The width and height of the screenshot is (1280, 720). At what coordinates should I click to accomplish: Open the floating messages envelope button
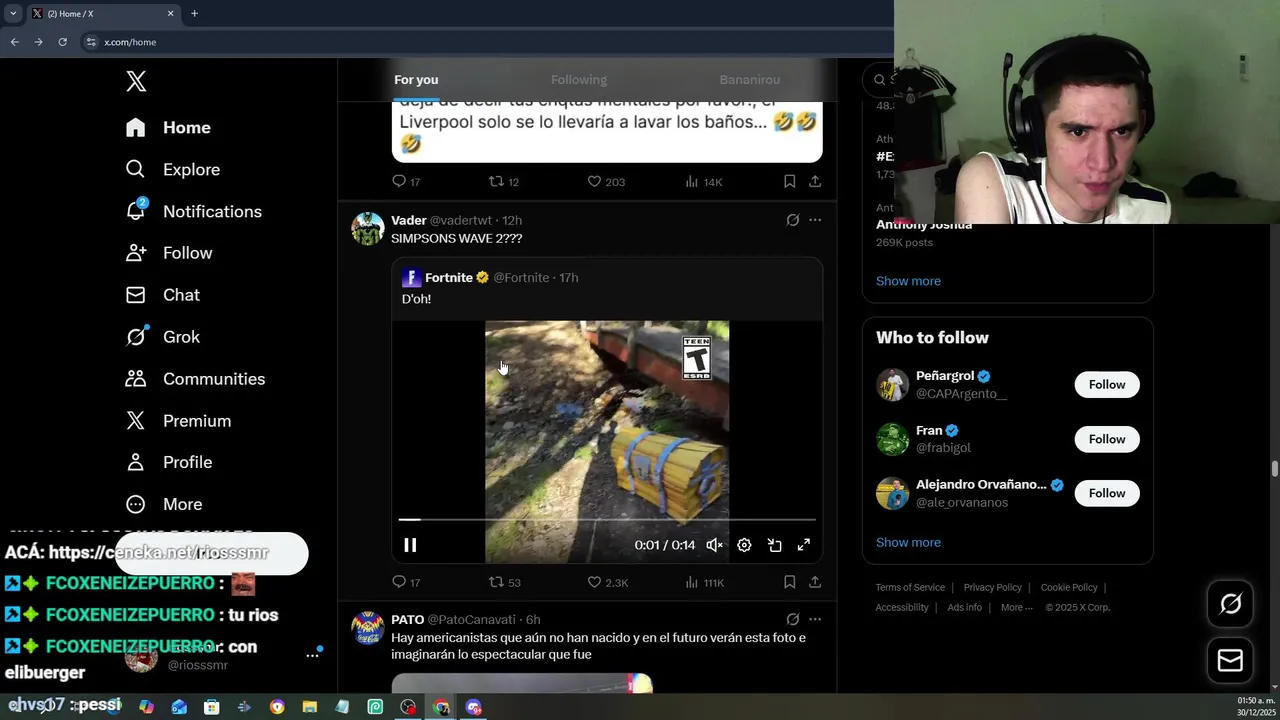coord(1230,661)
